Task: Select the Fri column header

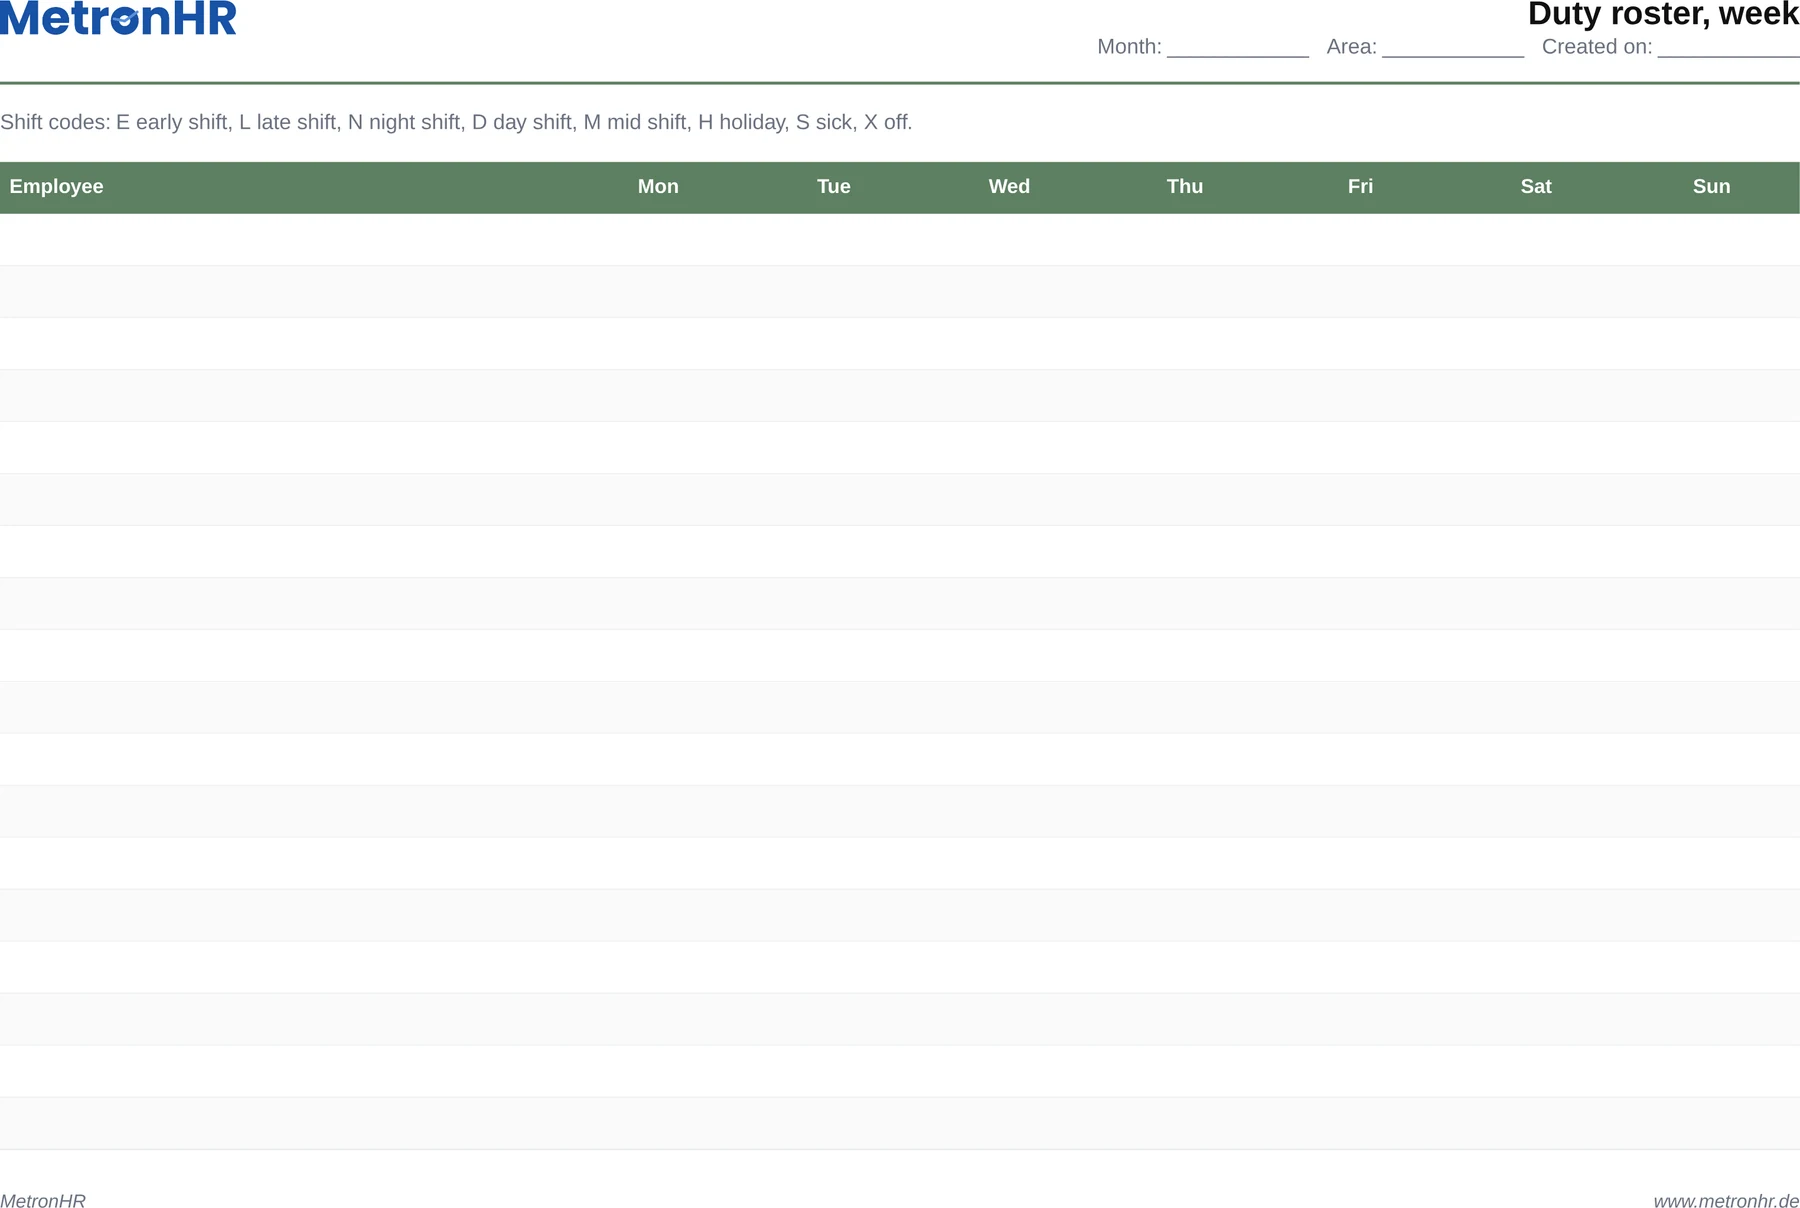Action: [x=1360, y=187]
